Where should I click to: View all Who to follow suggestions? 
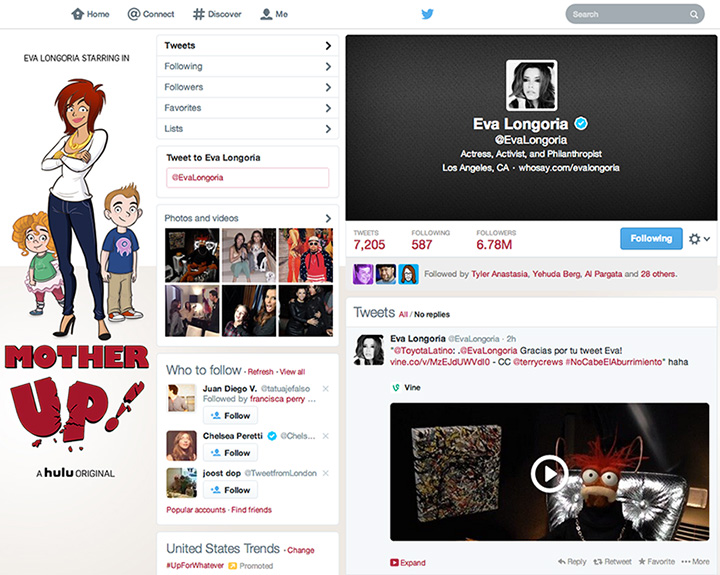(292, 372)
